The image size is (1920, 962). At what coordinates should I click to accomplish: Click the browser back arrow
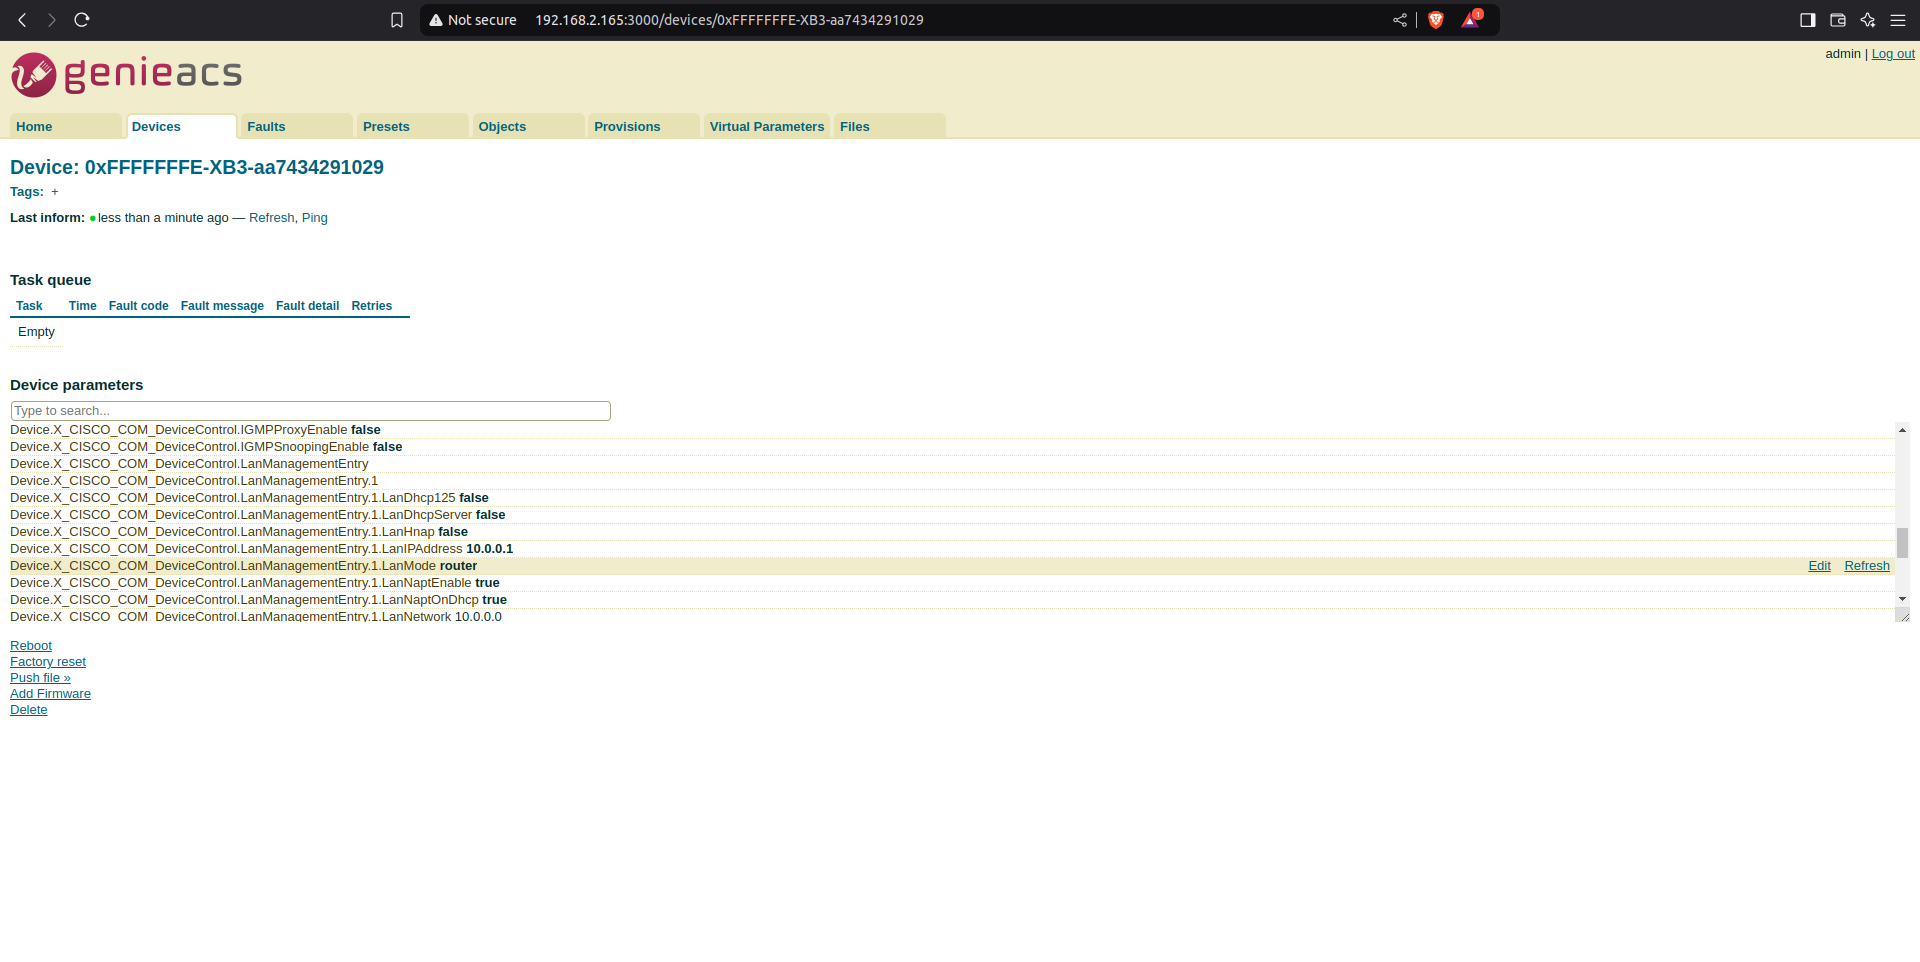click(x=22, y=20)
